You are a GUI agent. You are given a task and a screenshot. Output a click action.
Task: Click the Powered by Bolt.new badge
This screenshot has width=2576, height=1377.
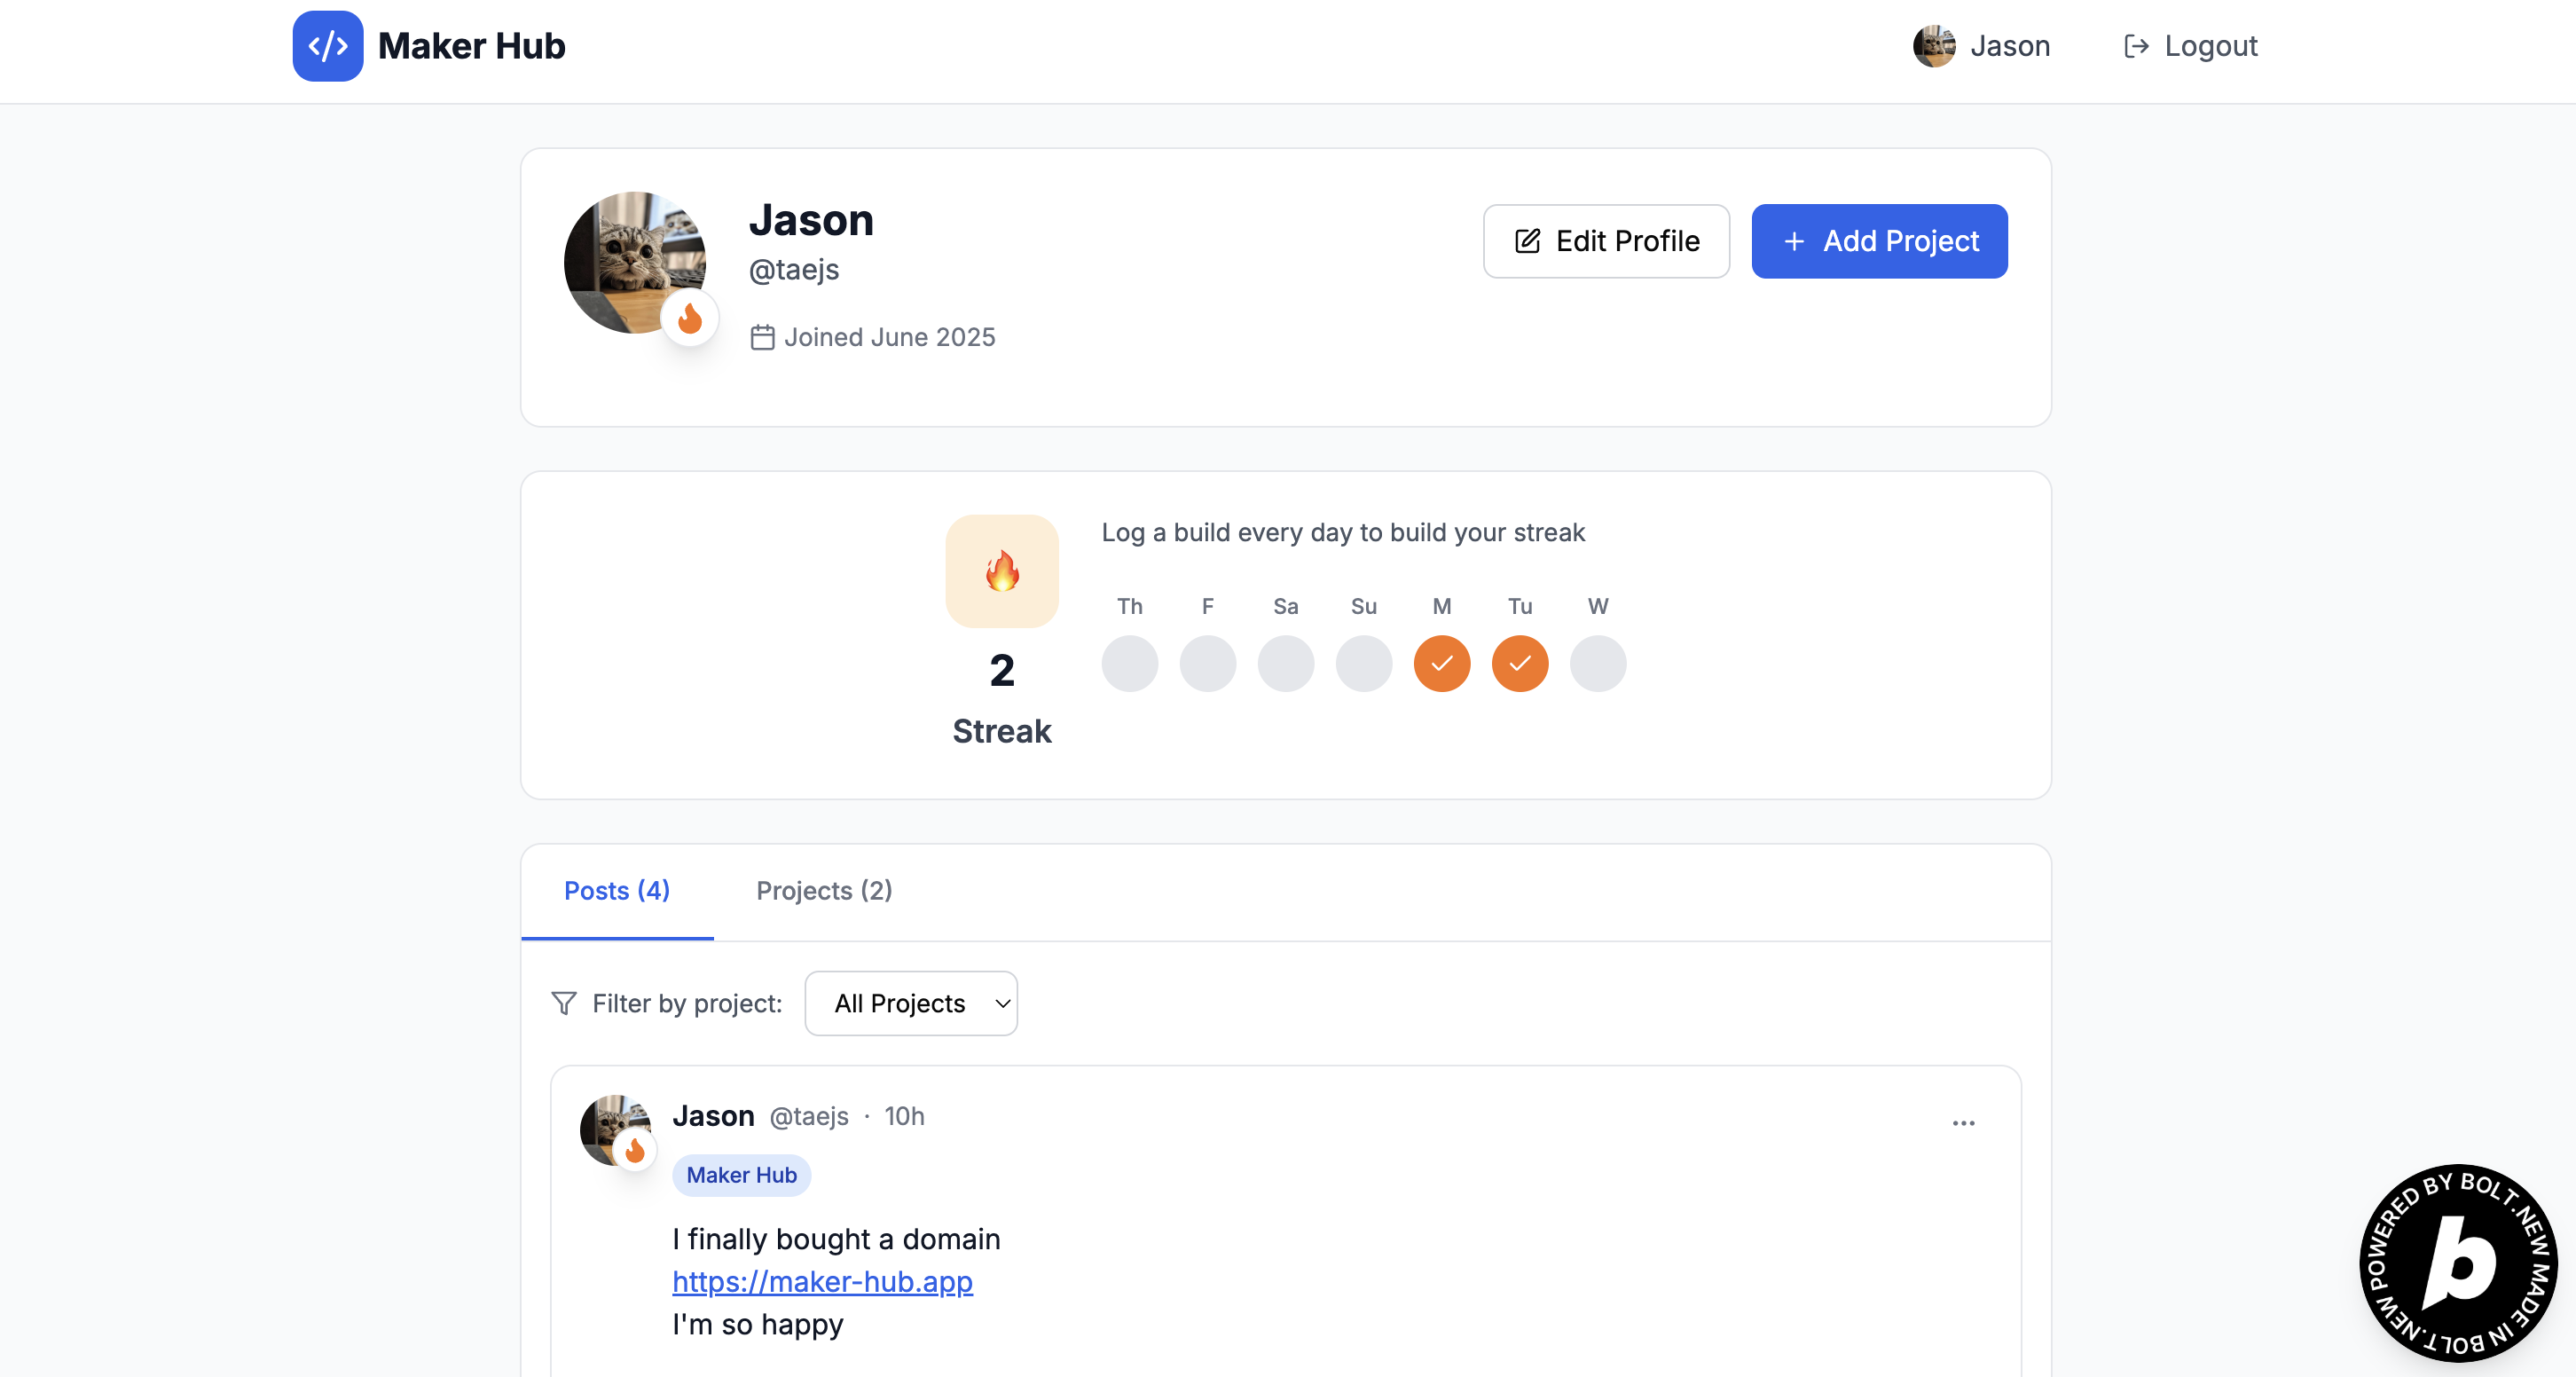point(2457,1263)
